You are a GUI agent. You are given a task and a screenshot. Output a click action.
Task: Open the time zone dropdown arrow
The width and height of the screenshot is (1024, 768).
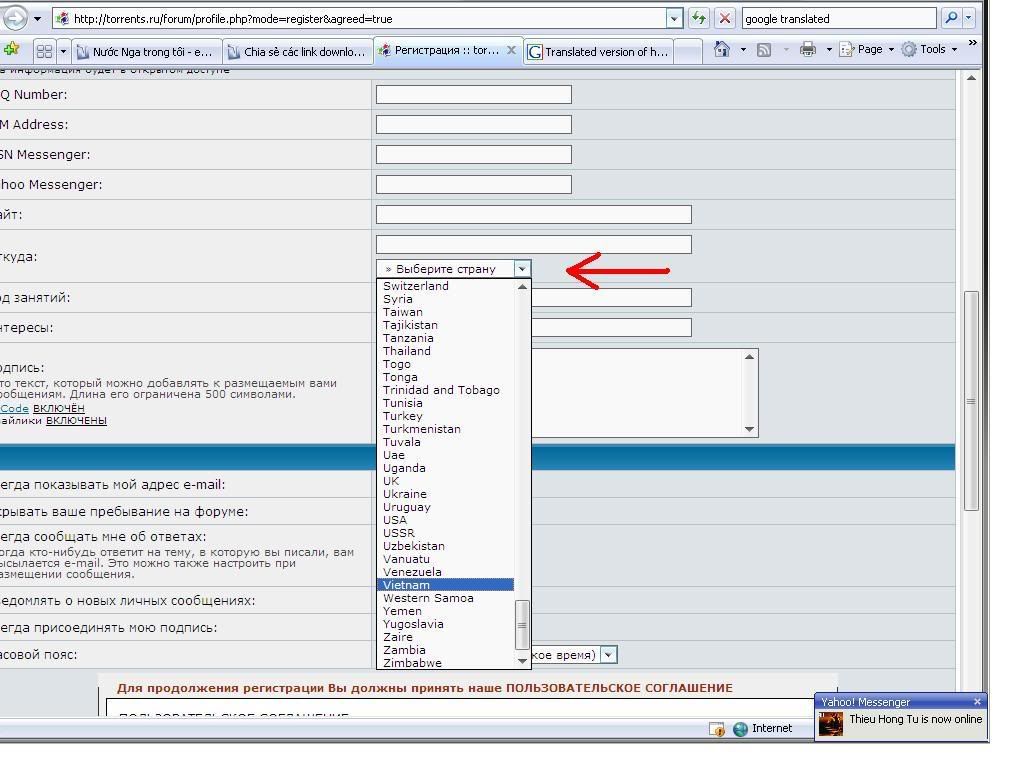(608, 655)
